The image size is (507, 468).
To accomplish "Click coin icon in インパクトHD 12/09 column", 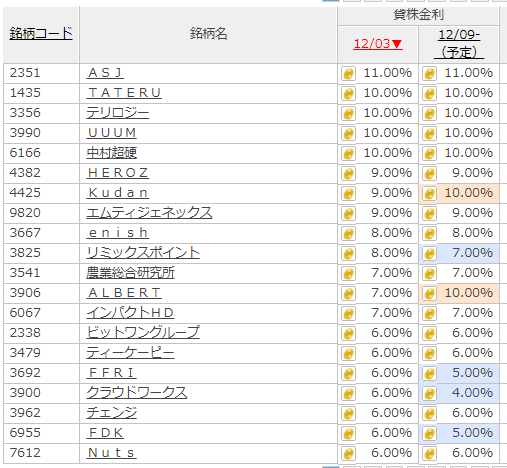I will coord(429,314).
